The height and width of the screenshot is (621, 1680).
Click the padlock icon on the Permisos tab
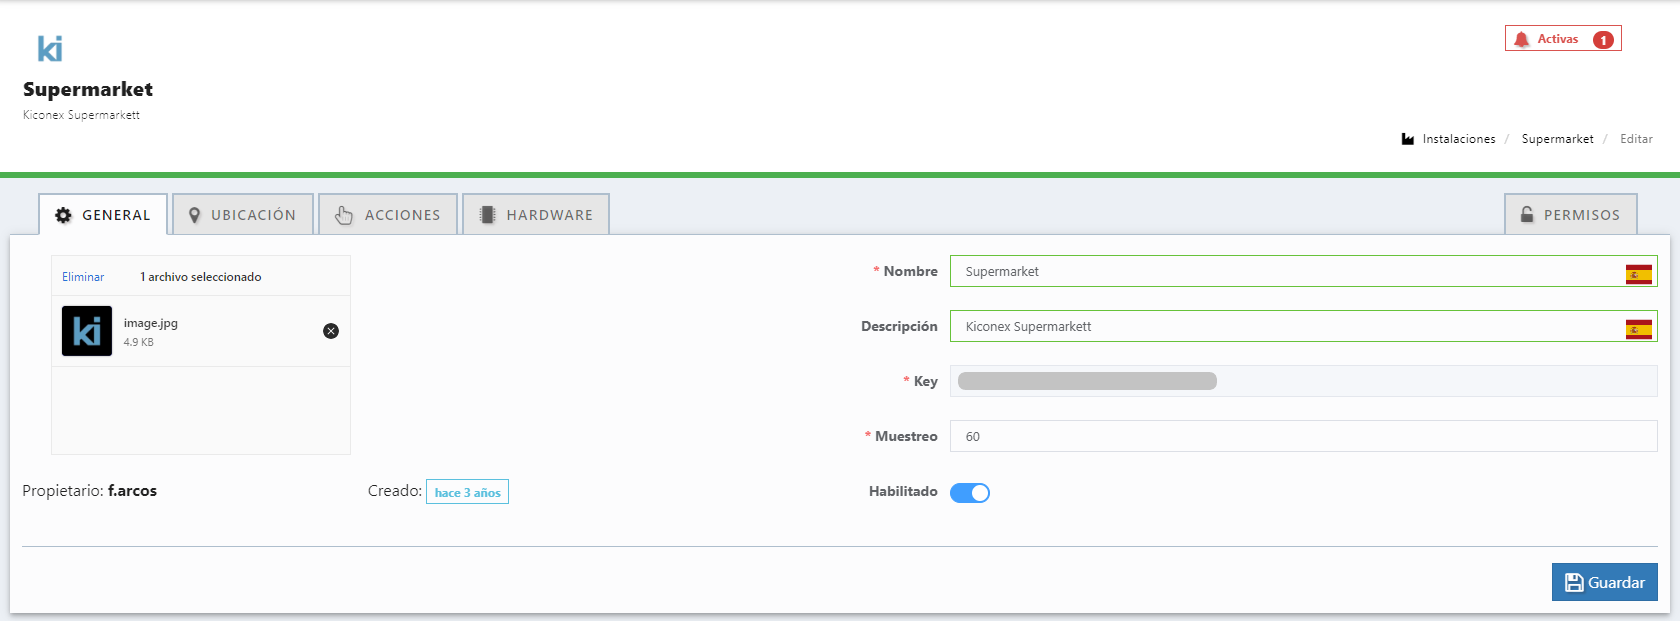(x=1527, y=215)
